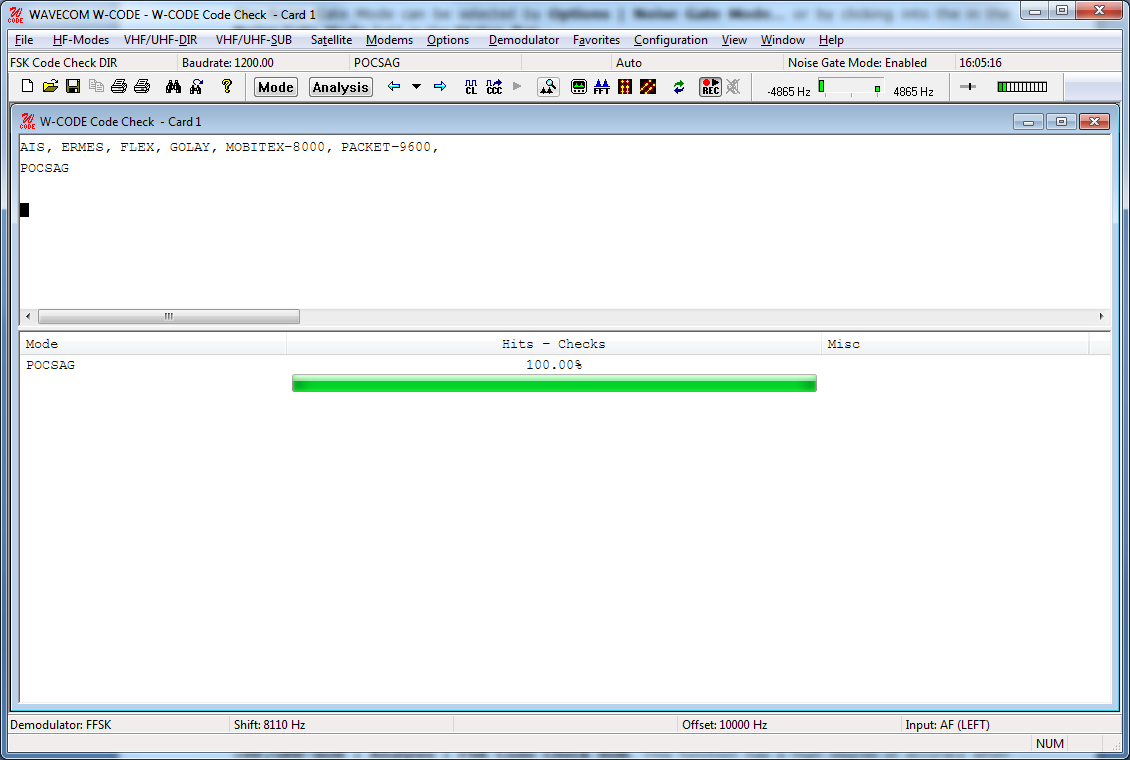1130x760 pixels.
Task: Open the Demodulator menu
Action: click(524, 40)
